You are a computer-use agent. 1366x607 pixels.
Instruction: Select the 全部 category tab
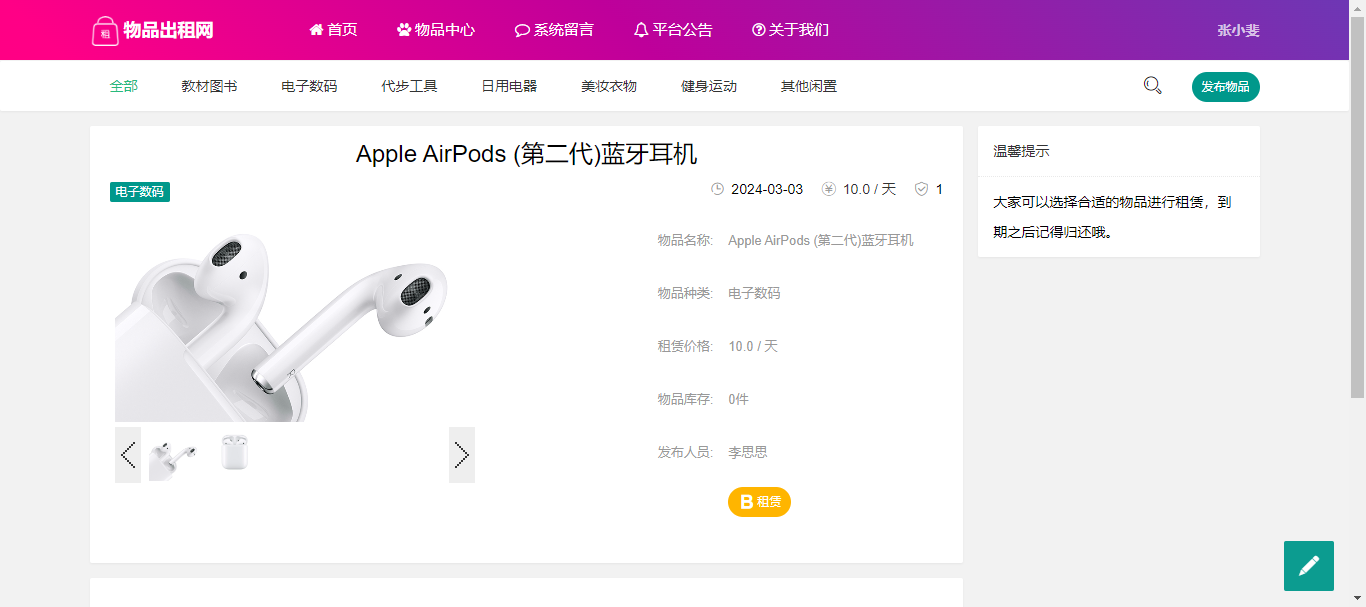124,86
